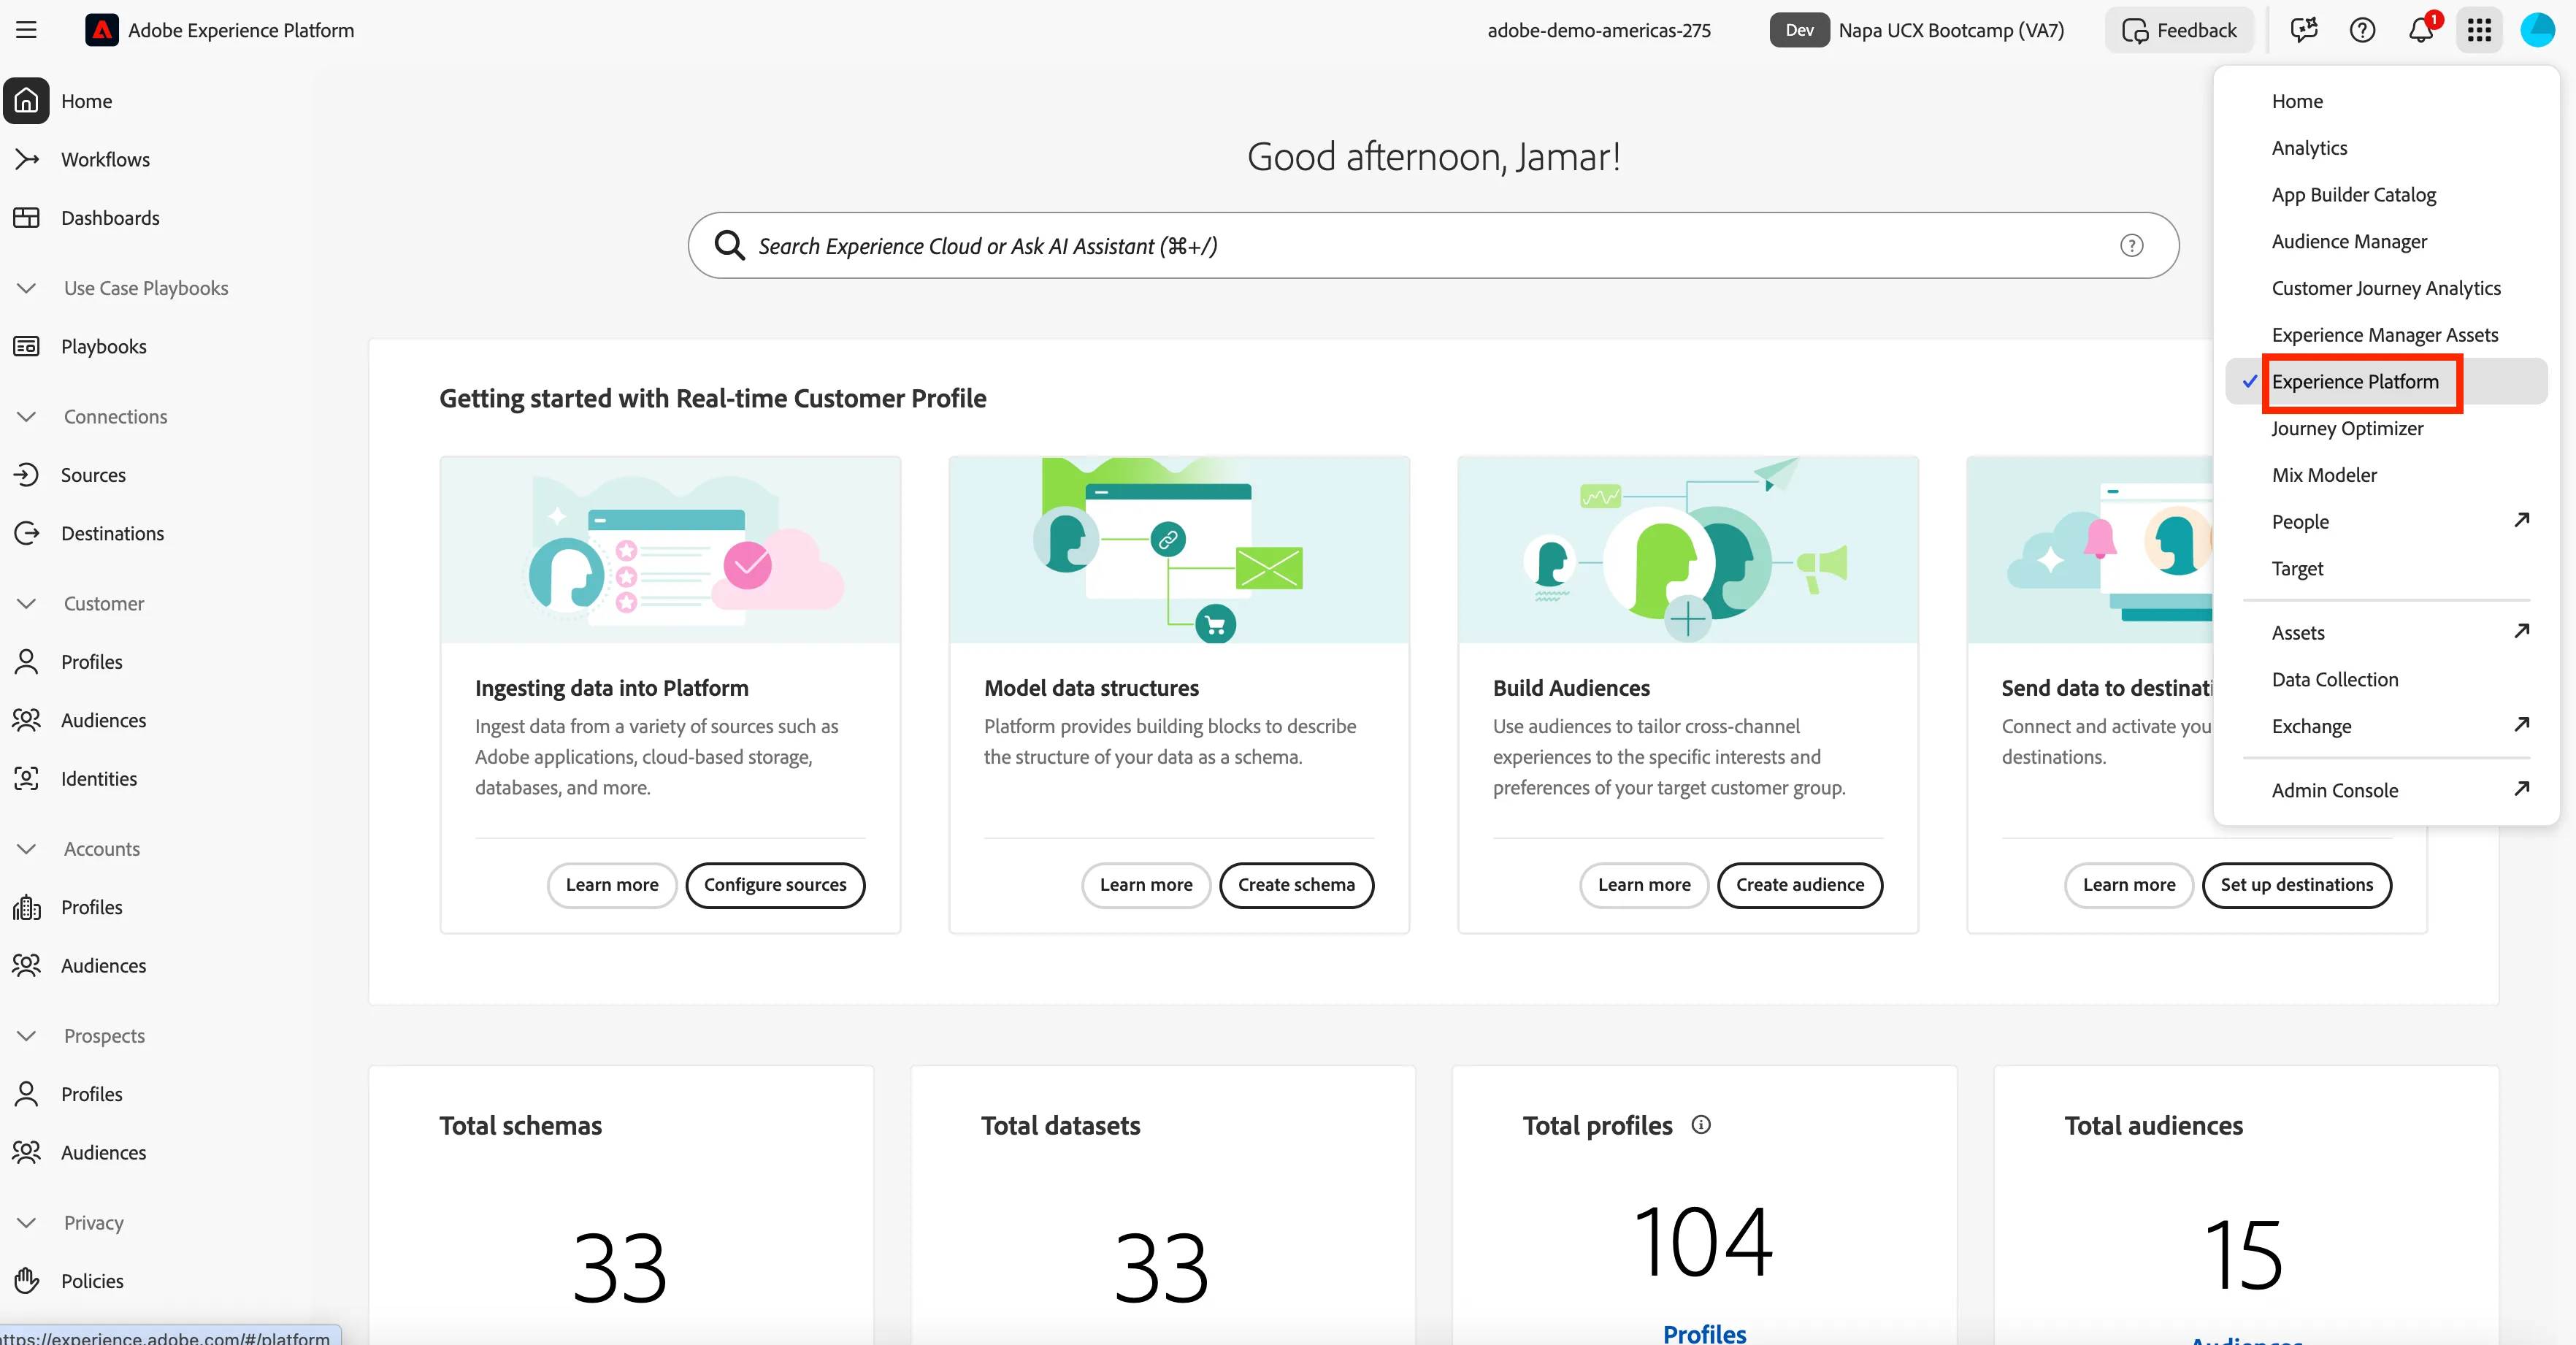Click the Home icon in sidebar
Screen dimensions: 2576x1345
[x=27, y=101]
